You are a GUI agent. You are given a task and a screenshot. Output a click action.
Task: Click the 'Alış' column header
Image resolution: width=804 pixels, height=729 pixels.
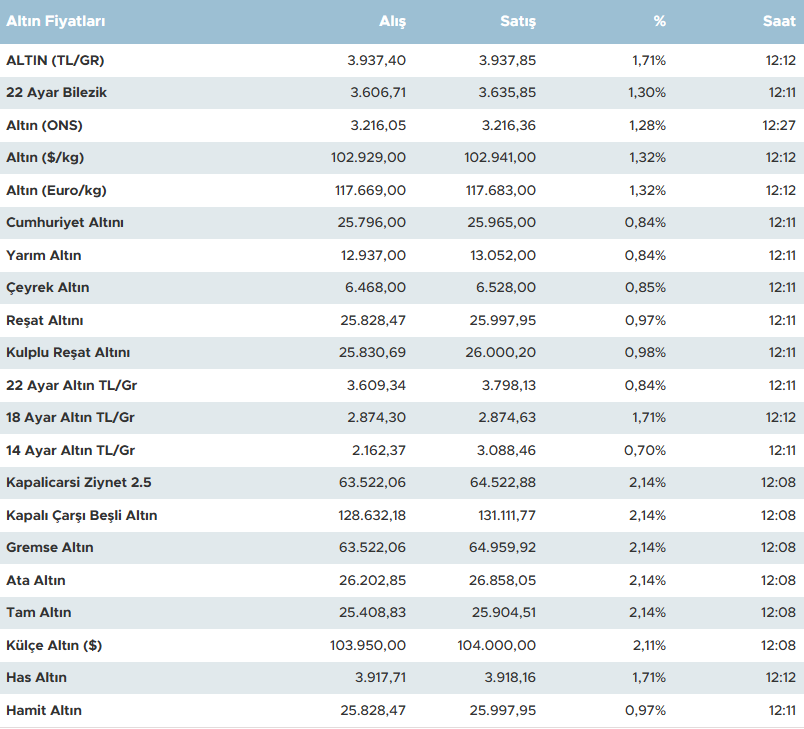pyautogui.click(x=392, y=21)
